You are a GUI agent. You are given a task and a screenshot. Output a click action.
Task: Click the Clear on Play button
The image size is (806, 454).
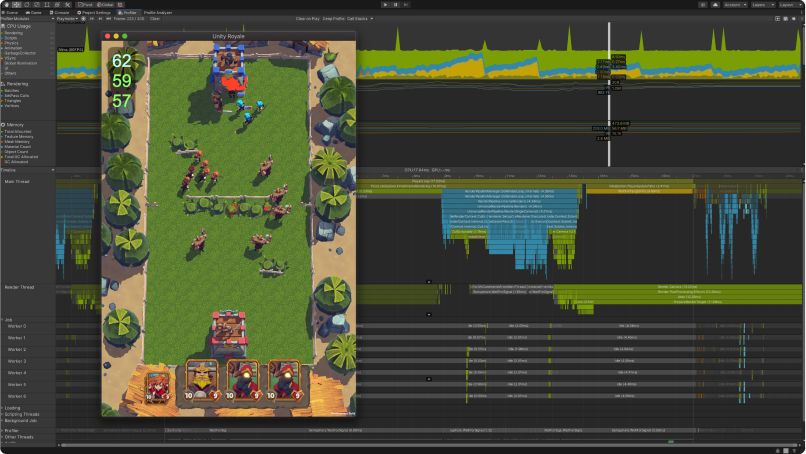click(309, 18)
